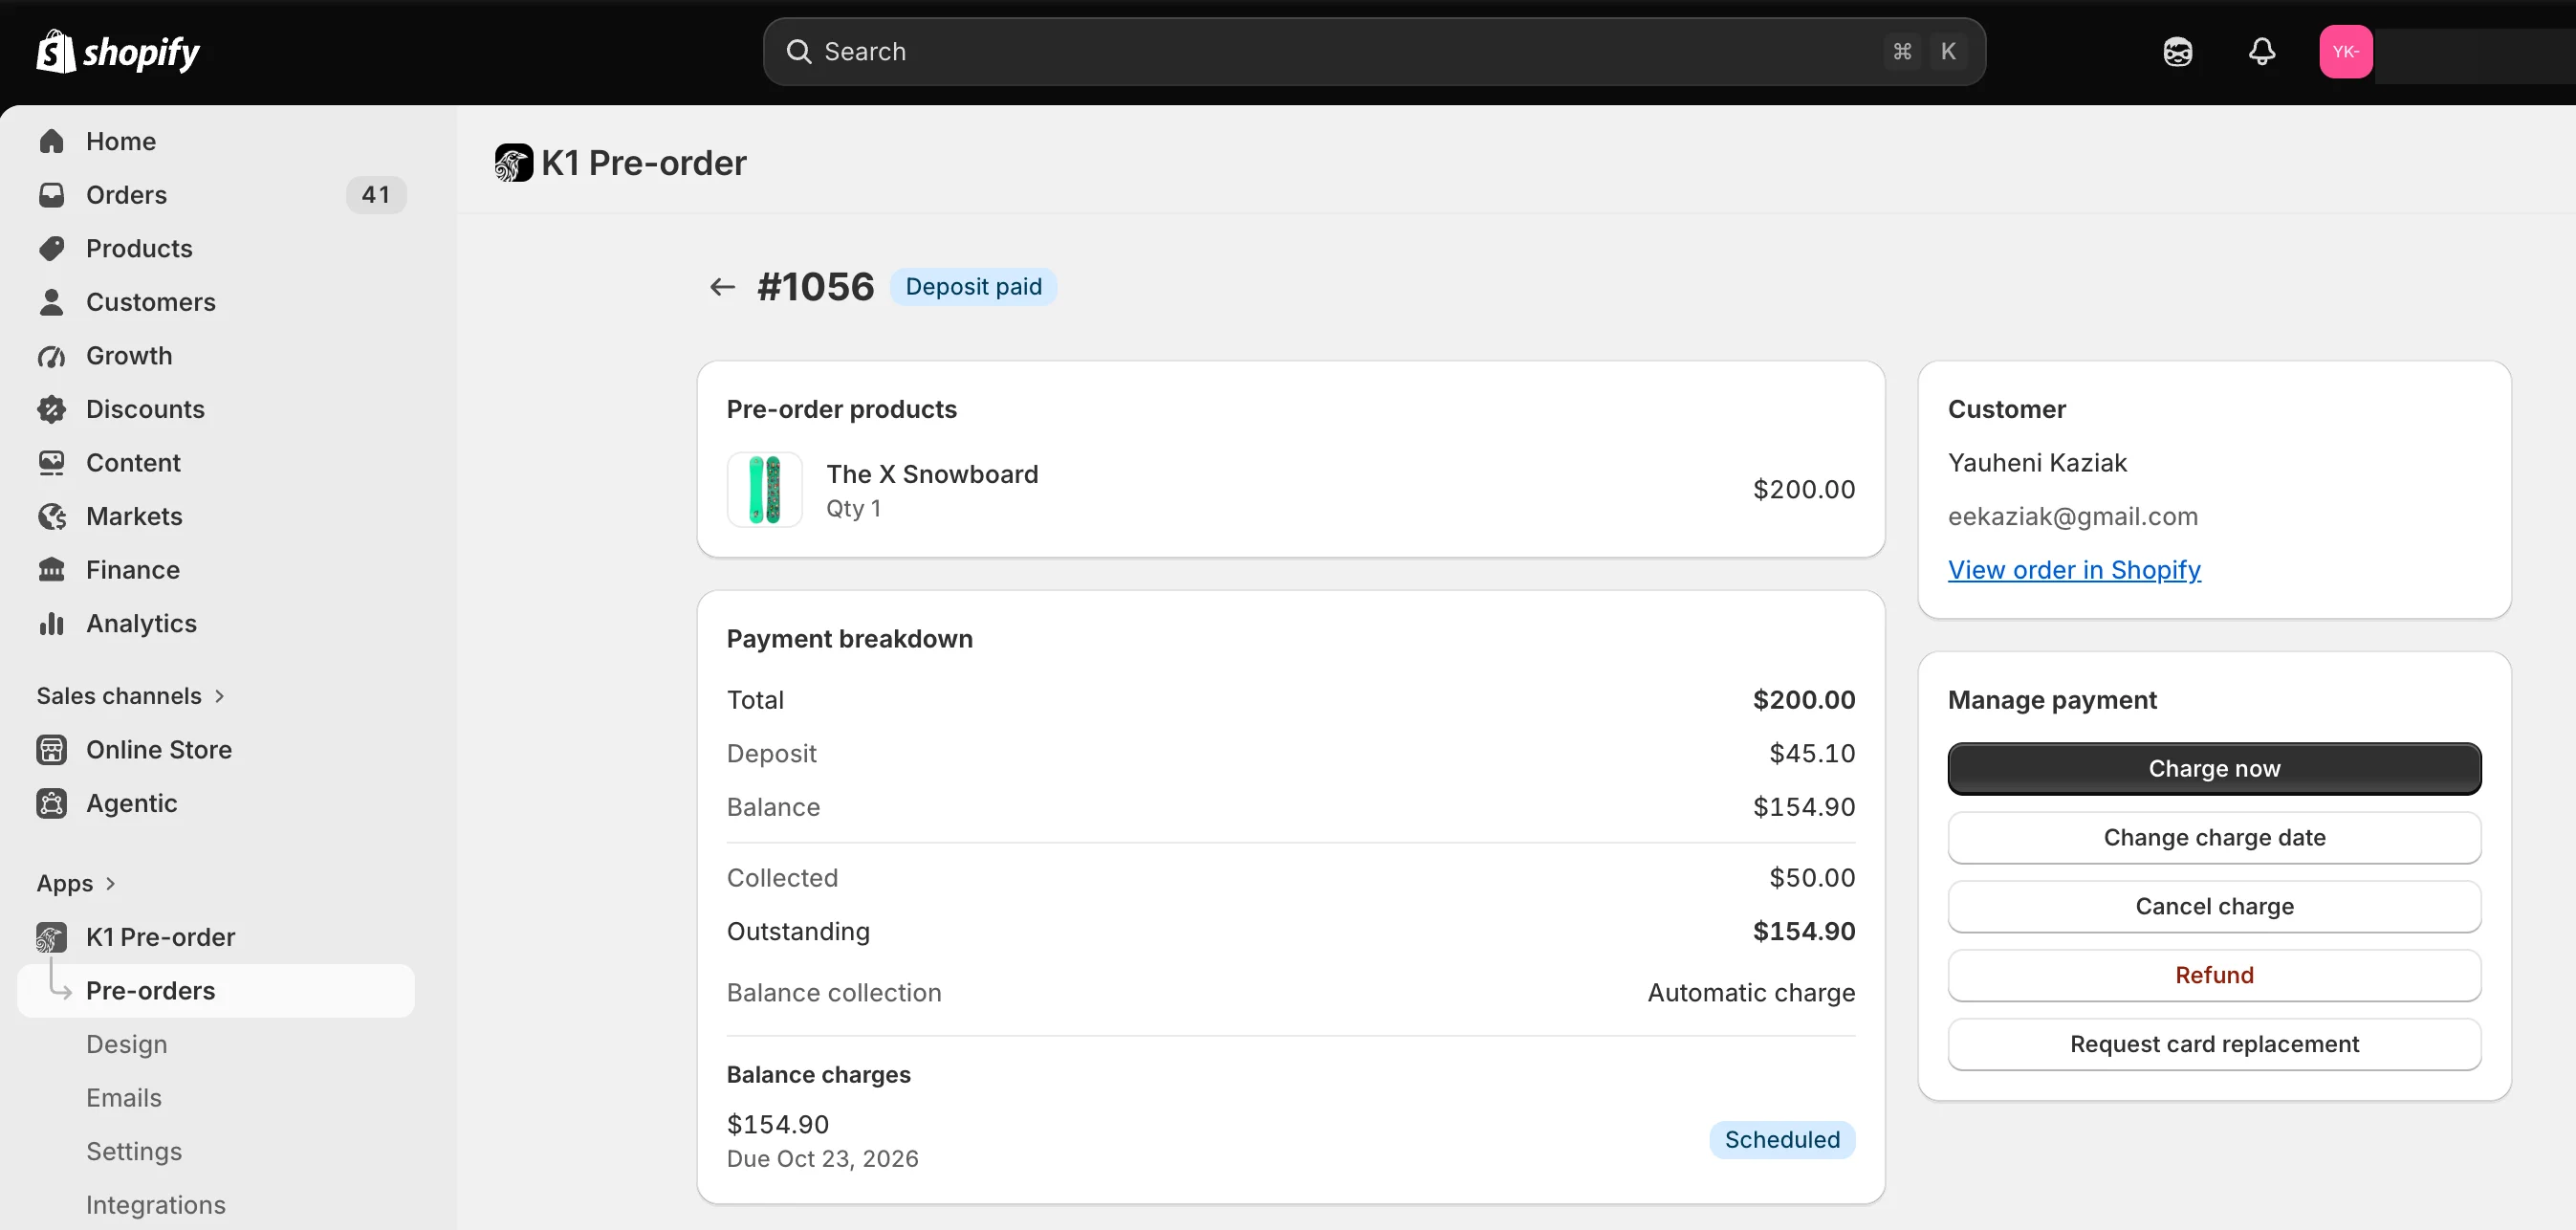This screenshot has height=1230, width=2576.
Task: Expand the Apps section
Action: pyautogui.click(x=77, y=883)
